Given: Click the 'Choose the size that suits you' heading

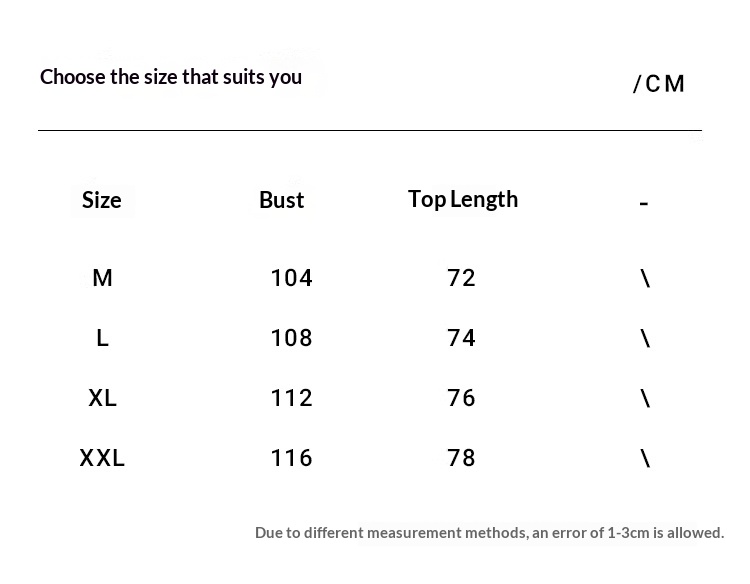Looking at the screenshot, I should 171,77.
